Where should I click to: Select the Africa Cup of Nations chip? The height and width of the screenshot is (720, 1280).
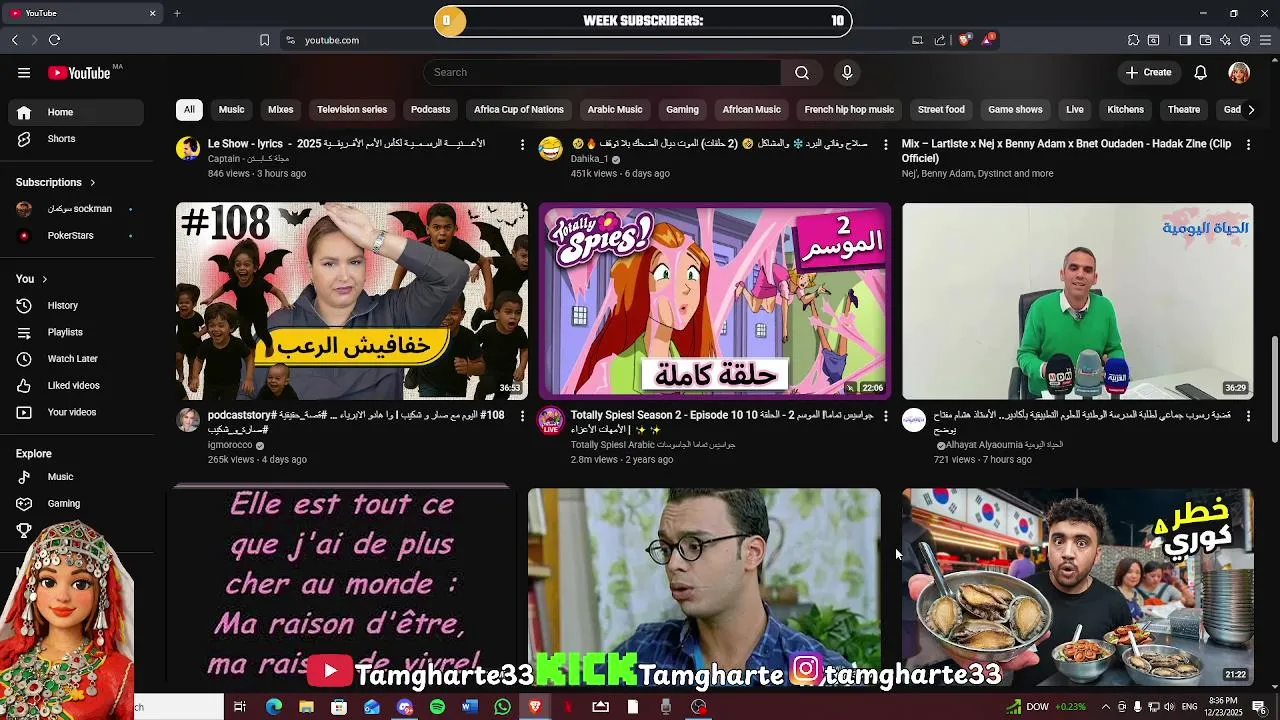click(519, 110)
